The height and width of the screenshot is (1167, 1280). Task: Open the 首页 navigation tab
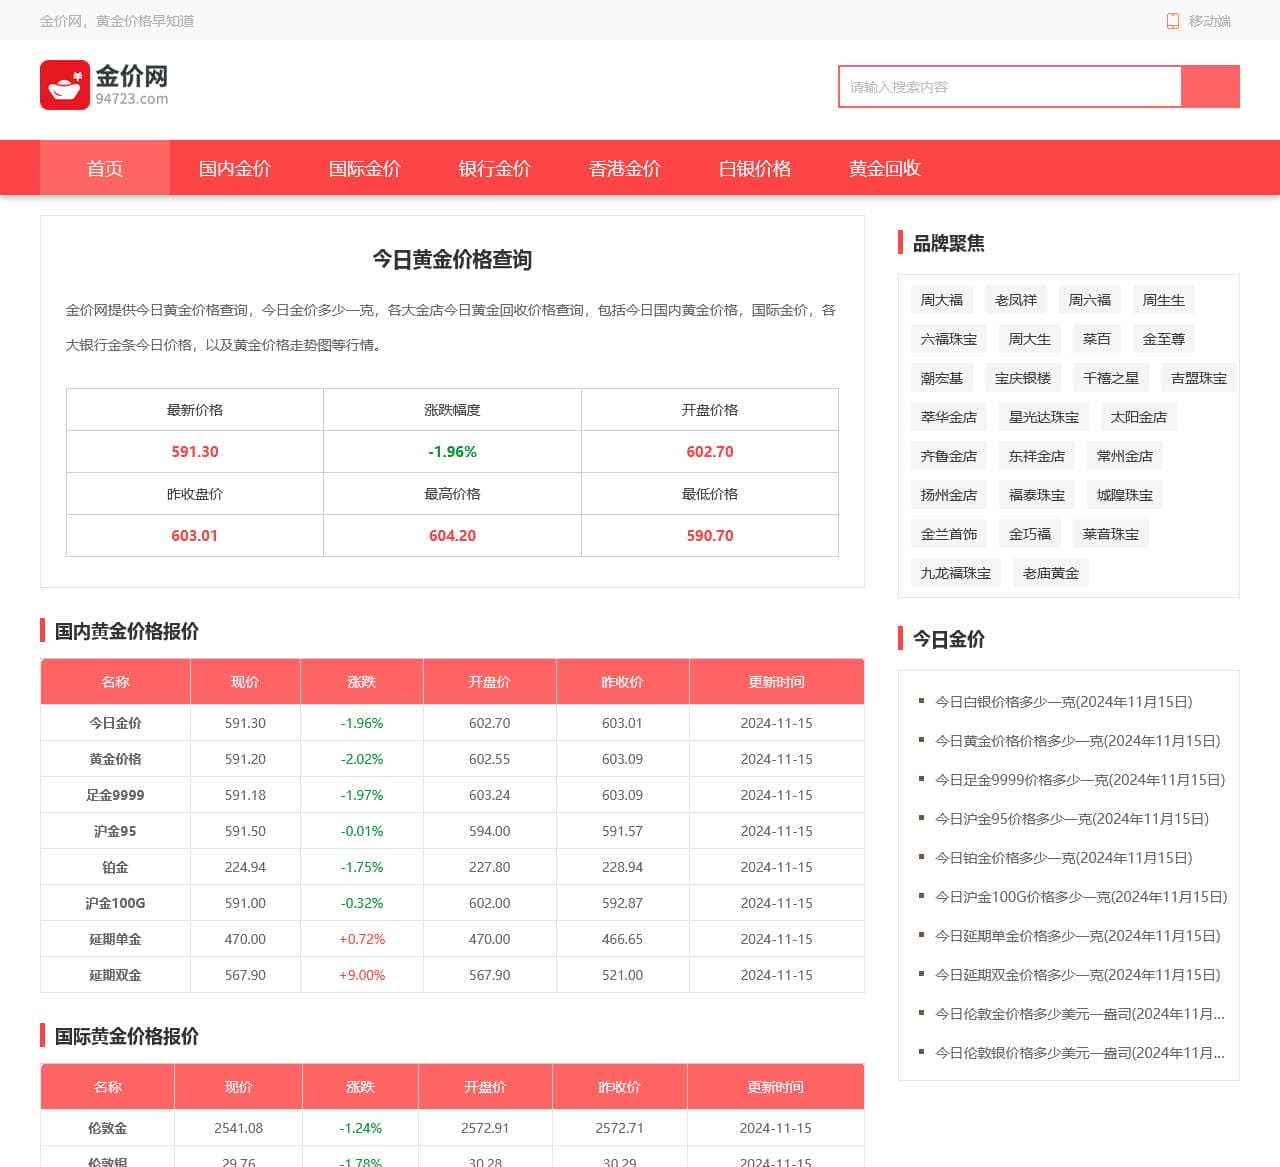click(x=105, y=168)
